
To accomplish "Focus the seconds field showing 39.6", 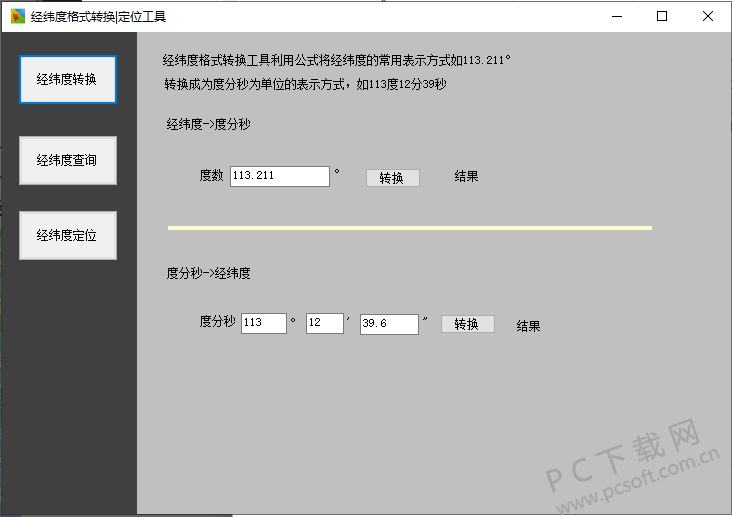I will coord(389,324).
